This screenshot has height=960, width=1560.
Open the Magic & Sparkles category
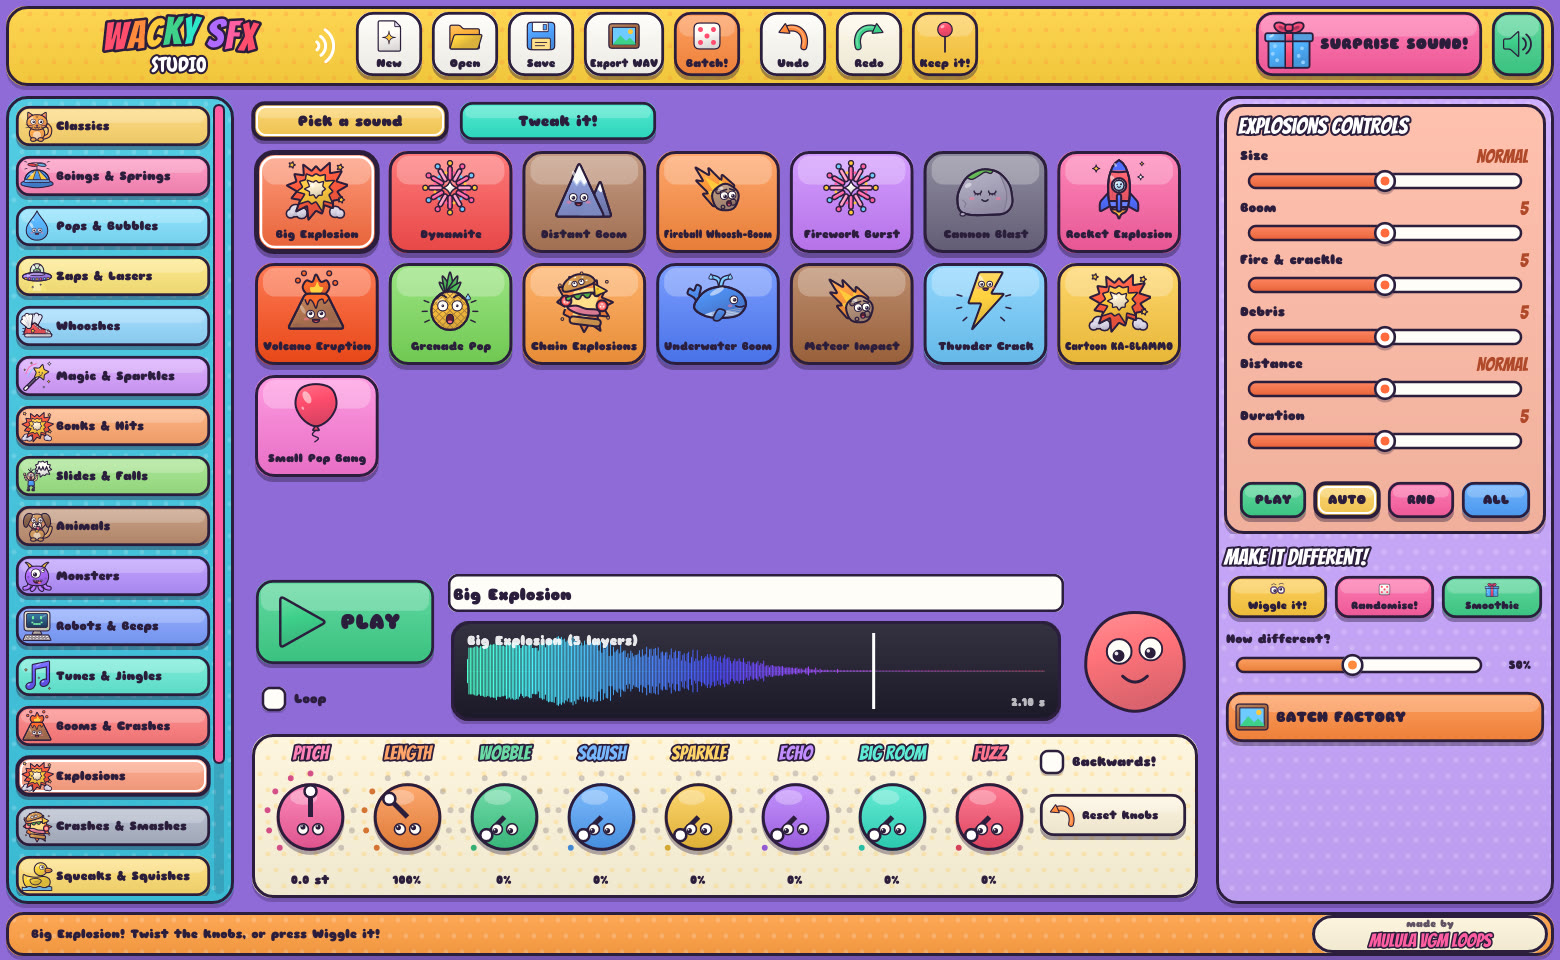(113, 376)
